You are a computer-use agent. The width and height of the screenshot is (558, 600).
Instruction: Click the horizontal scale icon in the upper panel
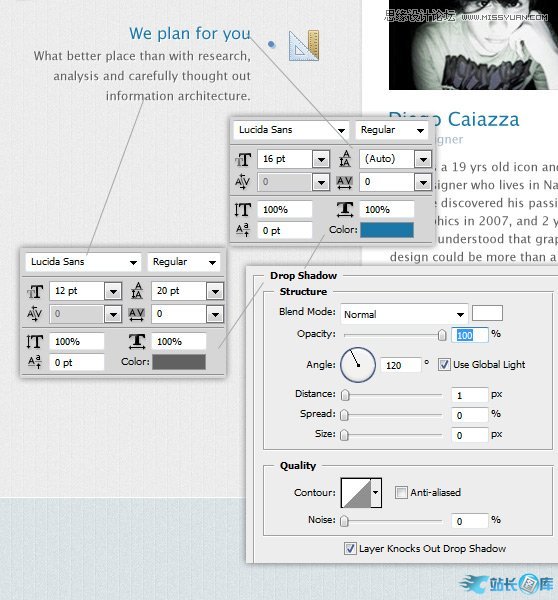point(345,210)
